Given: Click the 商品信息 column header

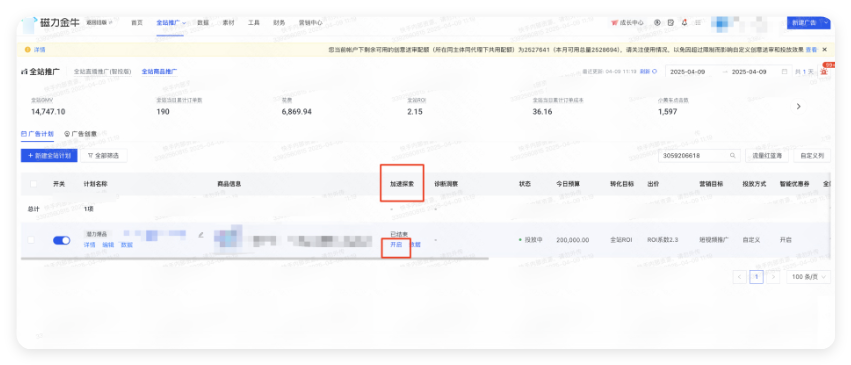Looking at the screenshot, I should pos(229,184).
